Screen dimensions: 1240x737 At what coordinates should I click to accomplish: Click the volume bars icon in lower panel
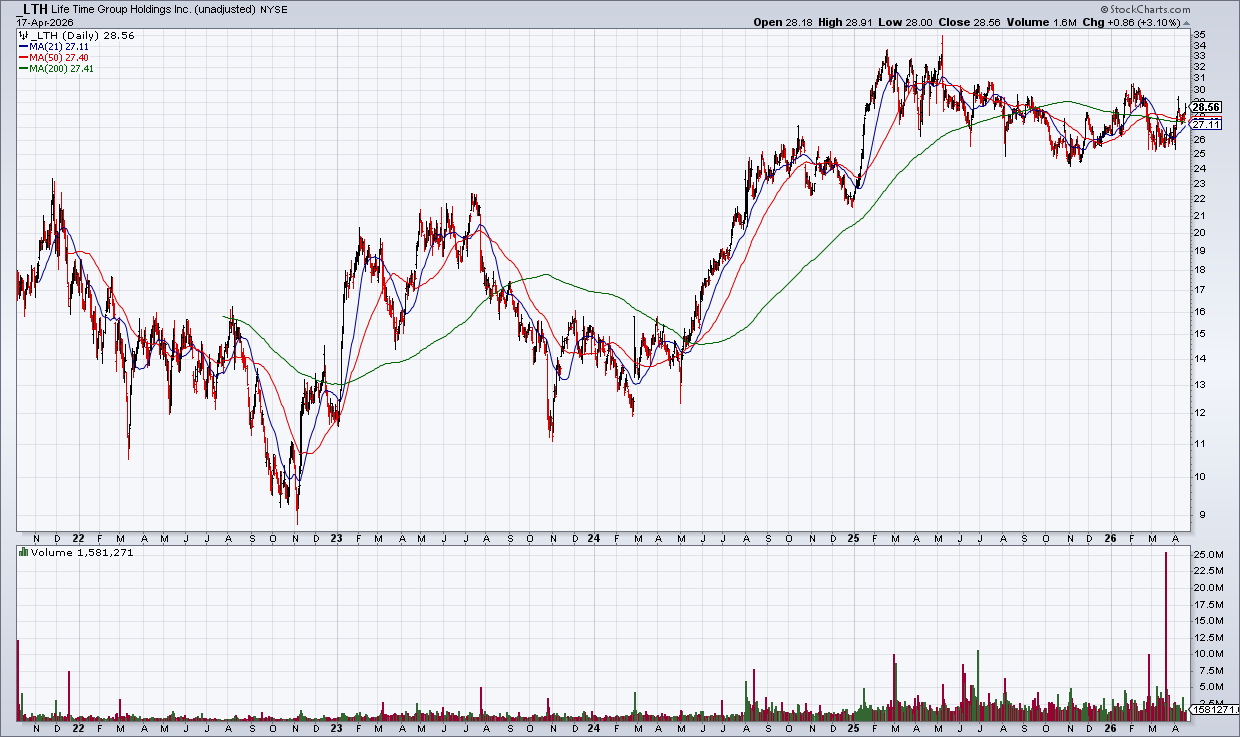[23, 552]
